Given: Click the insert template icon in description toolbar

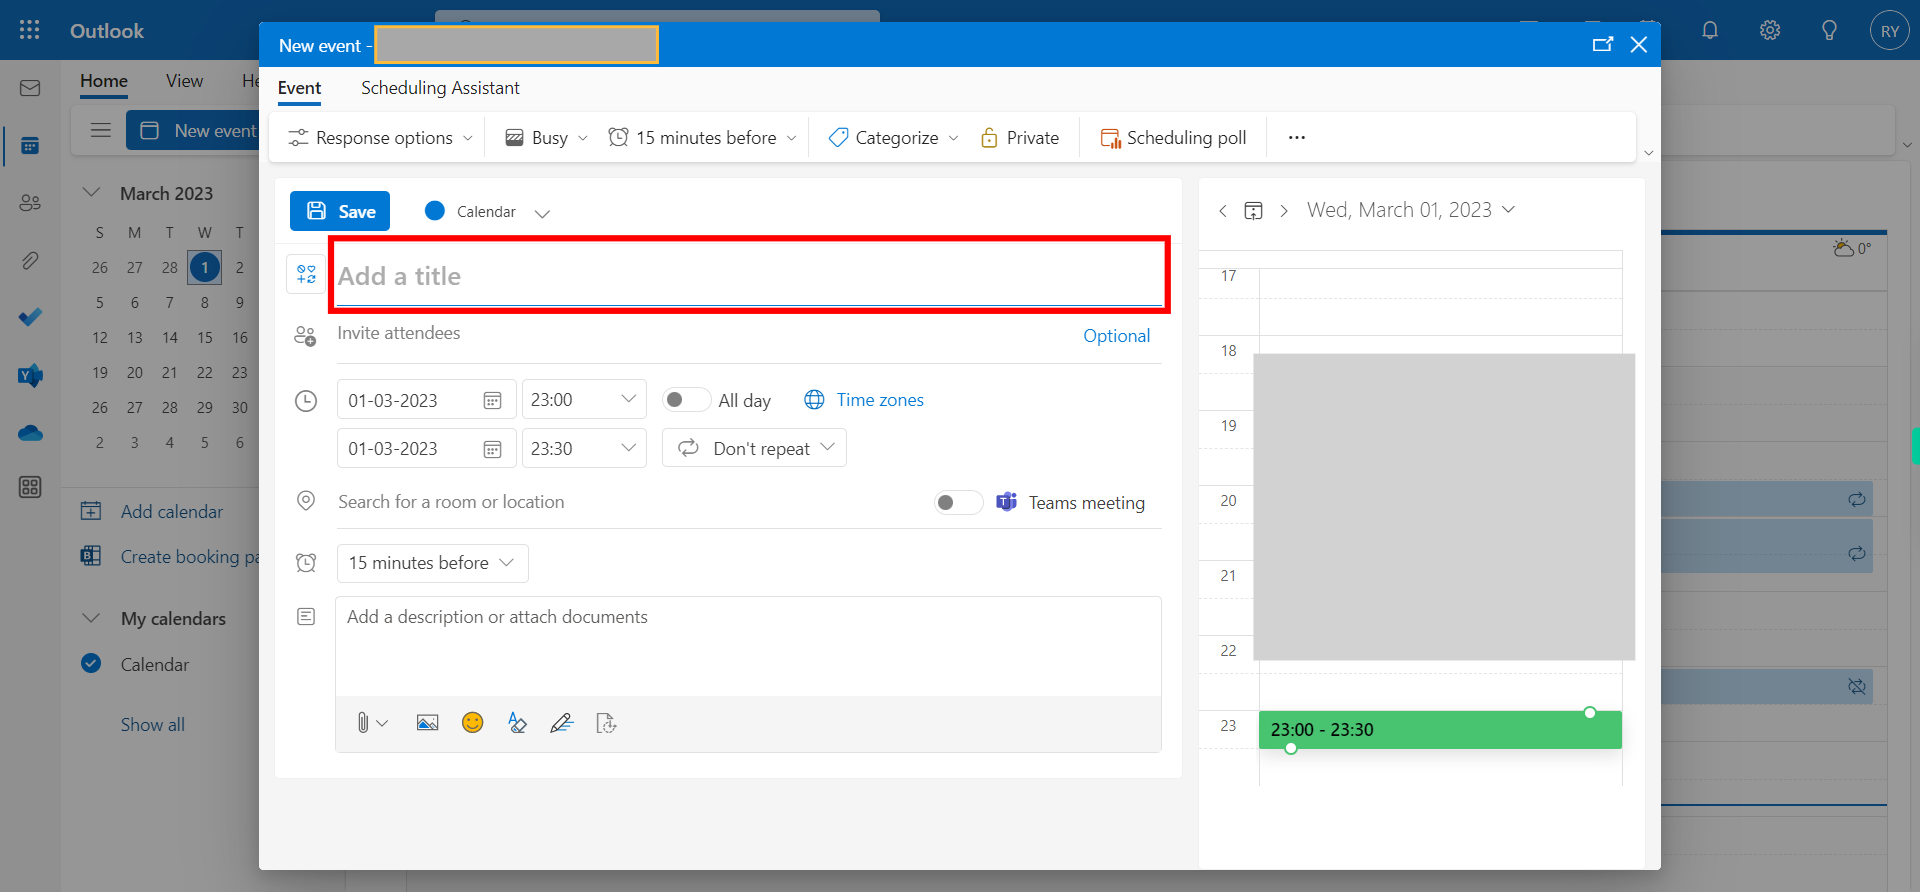Looking at the screenshot, I should (606, 723).
